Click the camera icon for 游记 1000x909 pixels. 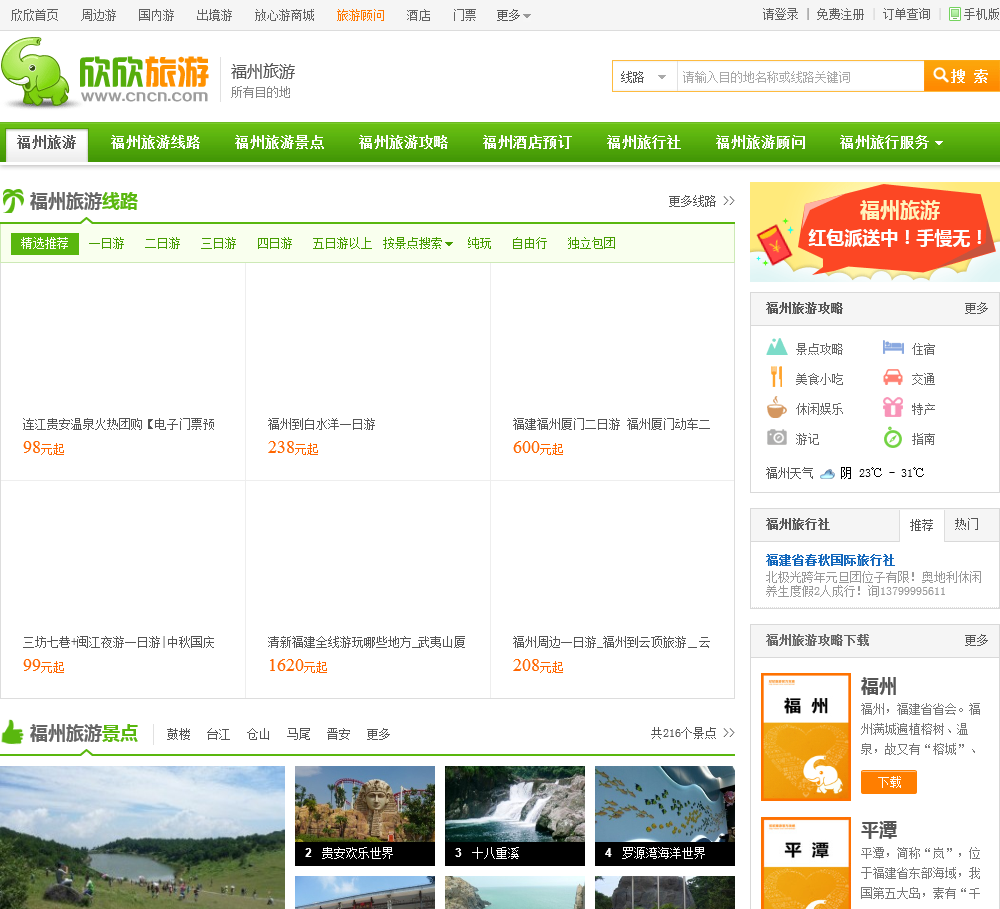776,438
